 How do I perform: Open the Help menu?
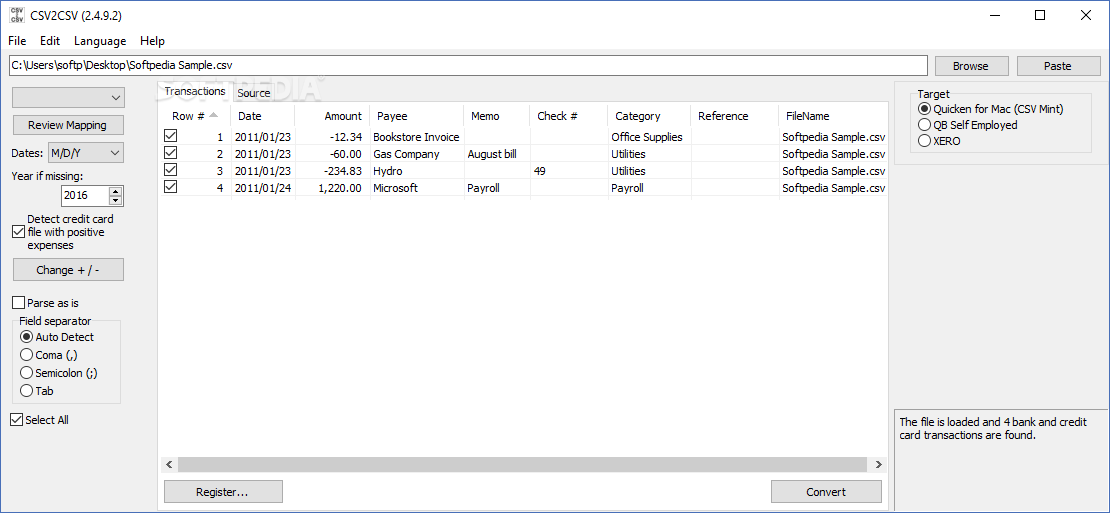pyautogui.click(x=152, y=41)
